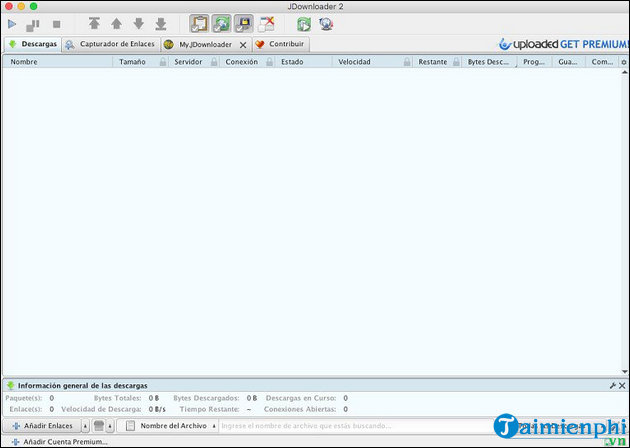This screenshot has height=448, width=630.
Task: Move selection down arrow icon
Action: tap(139, 24)
